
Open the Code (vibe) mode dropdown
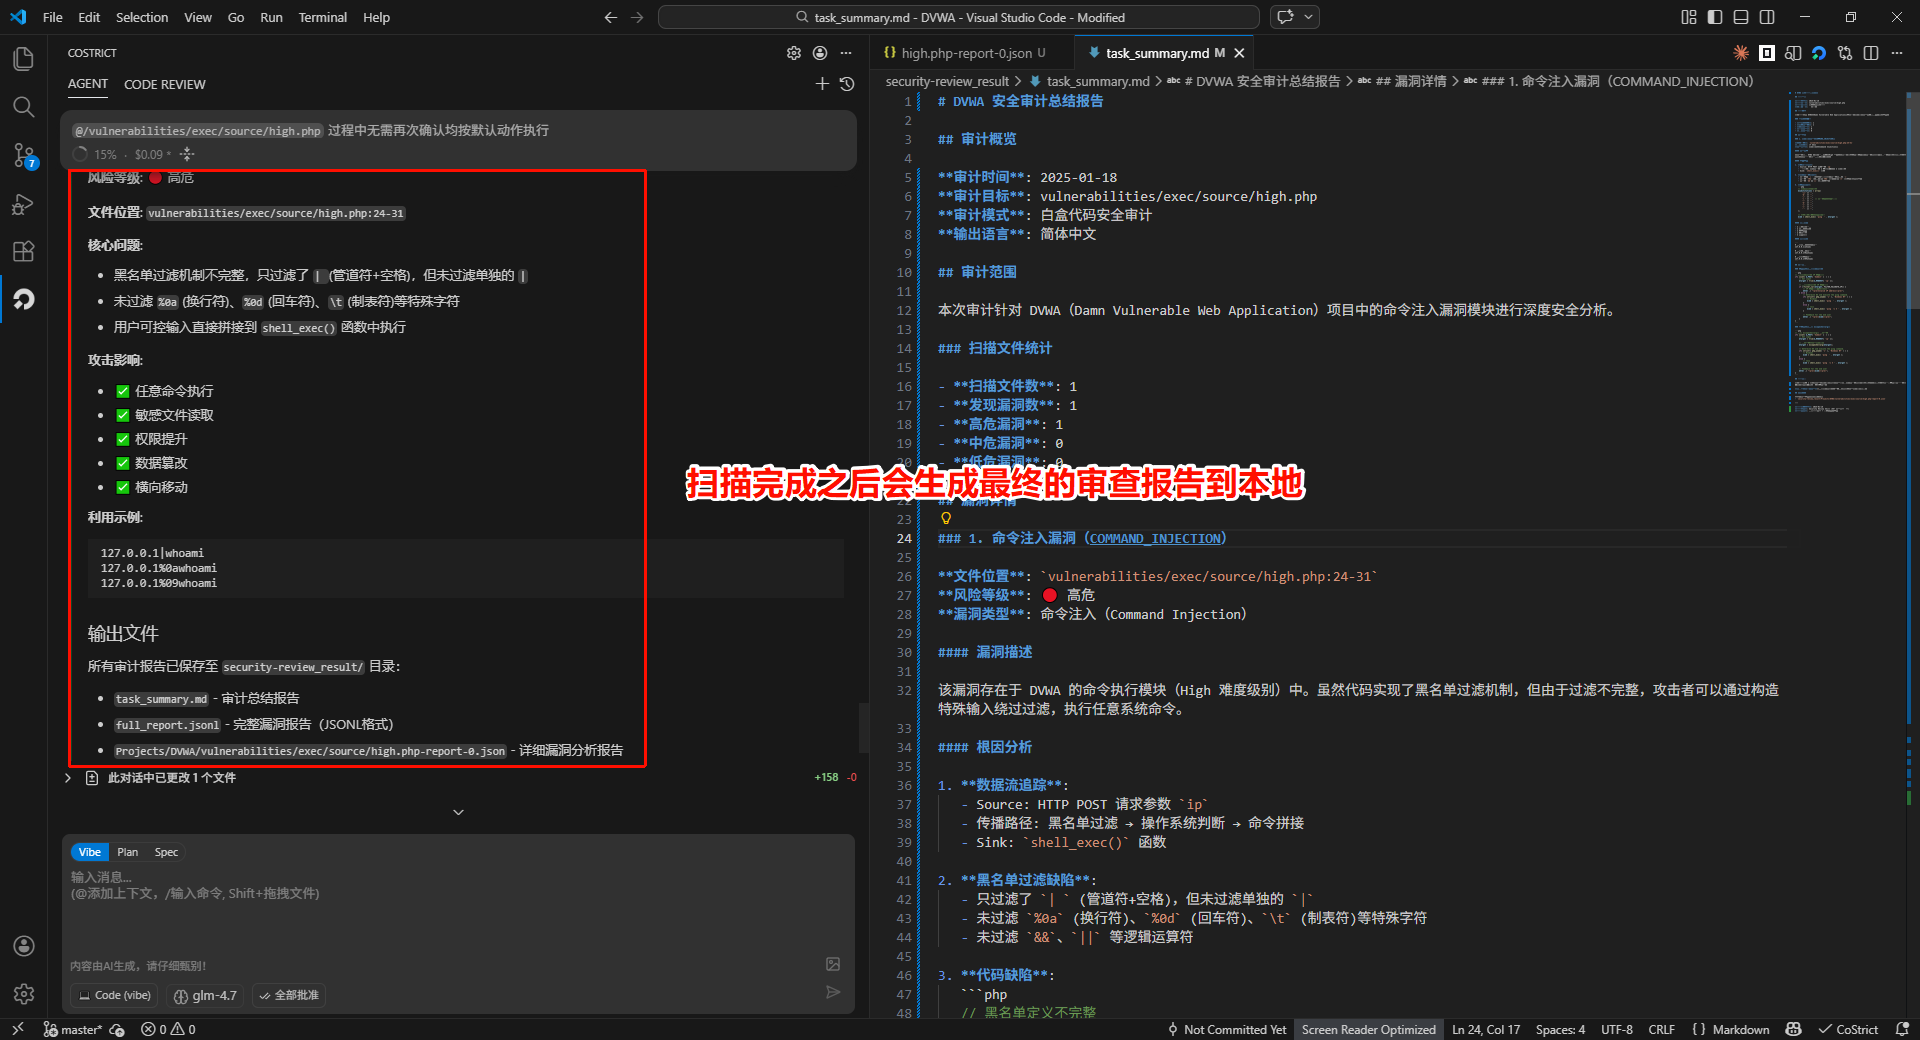[x=114, y=995]
